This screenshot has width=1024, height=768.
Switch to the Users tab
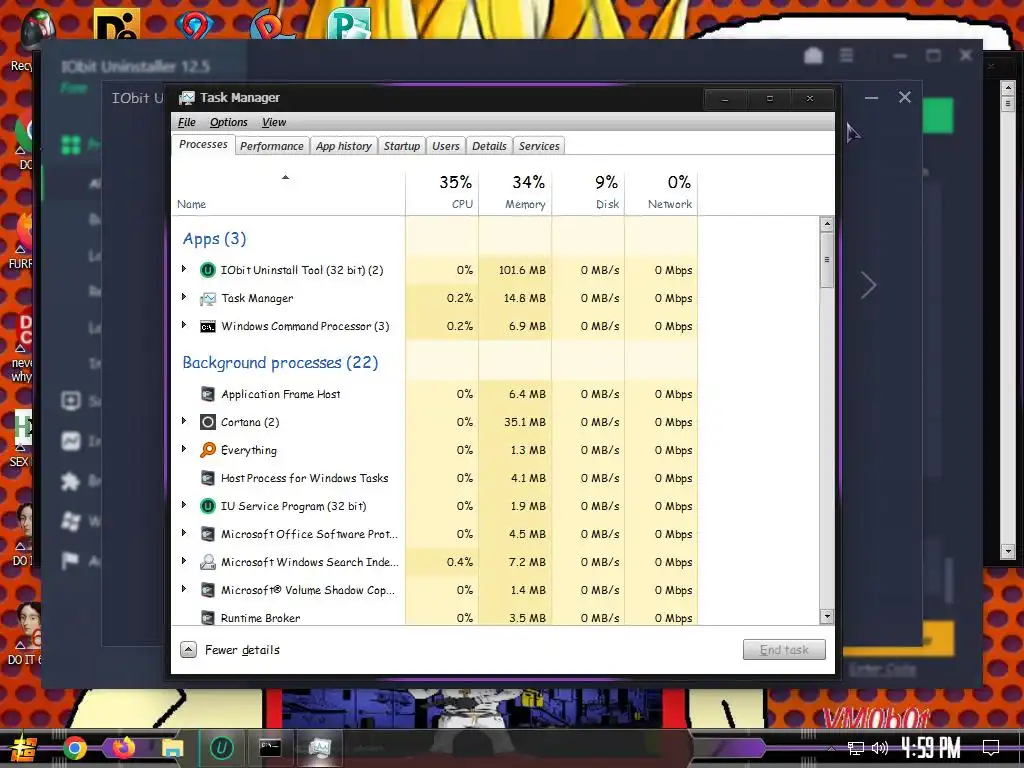click(x=446, y=146)
